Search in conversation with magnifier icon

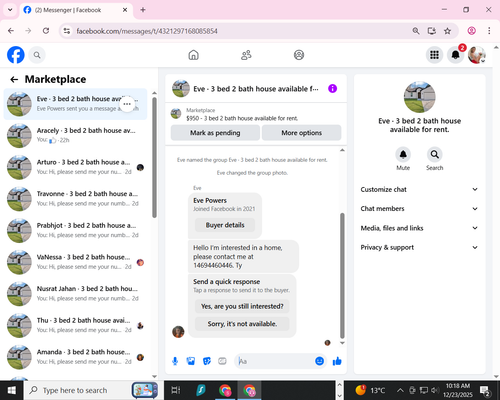point(434,154)
